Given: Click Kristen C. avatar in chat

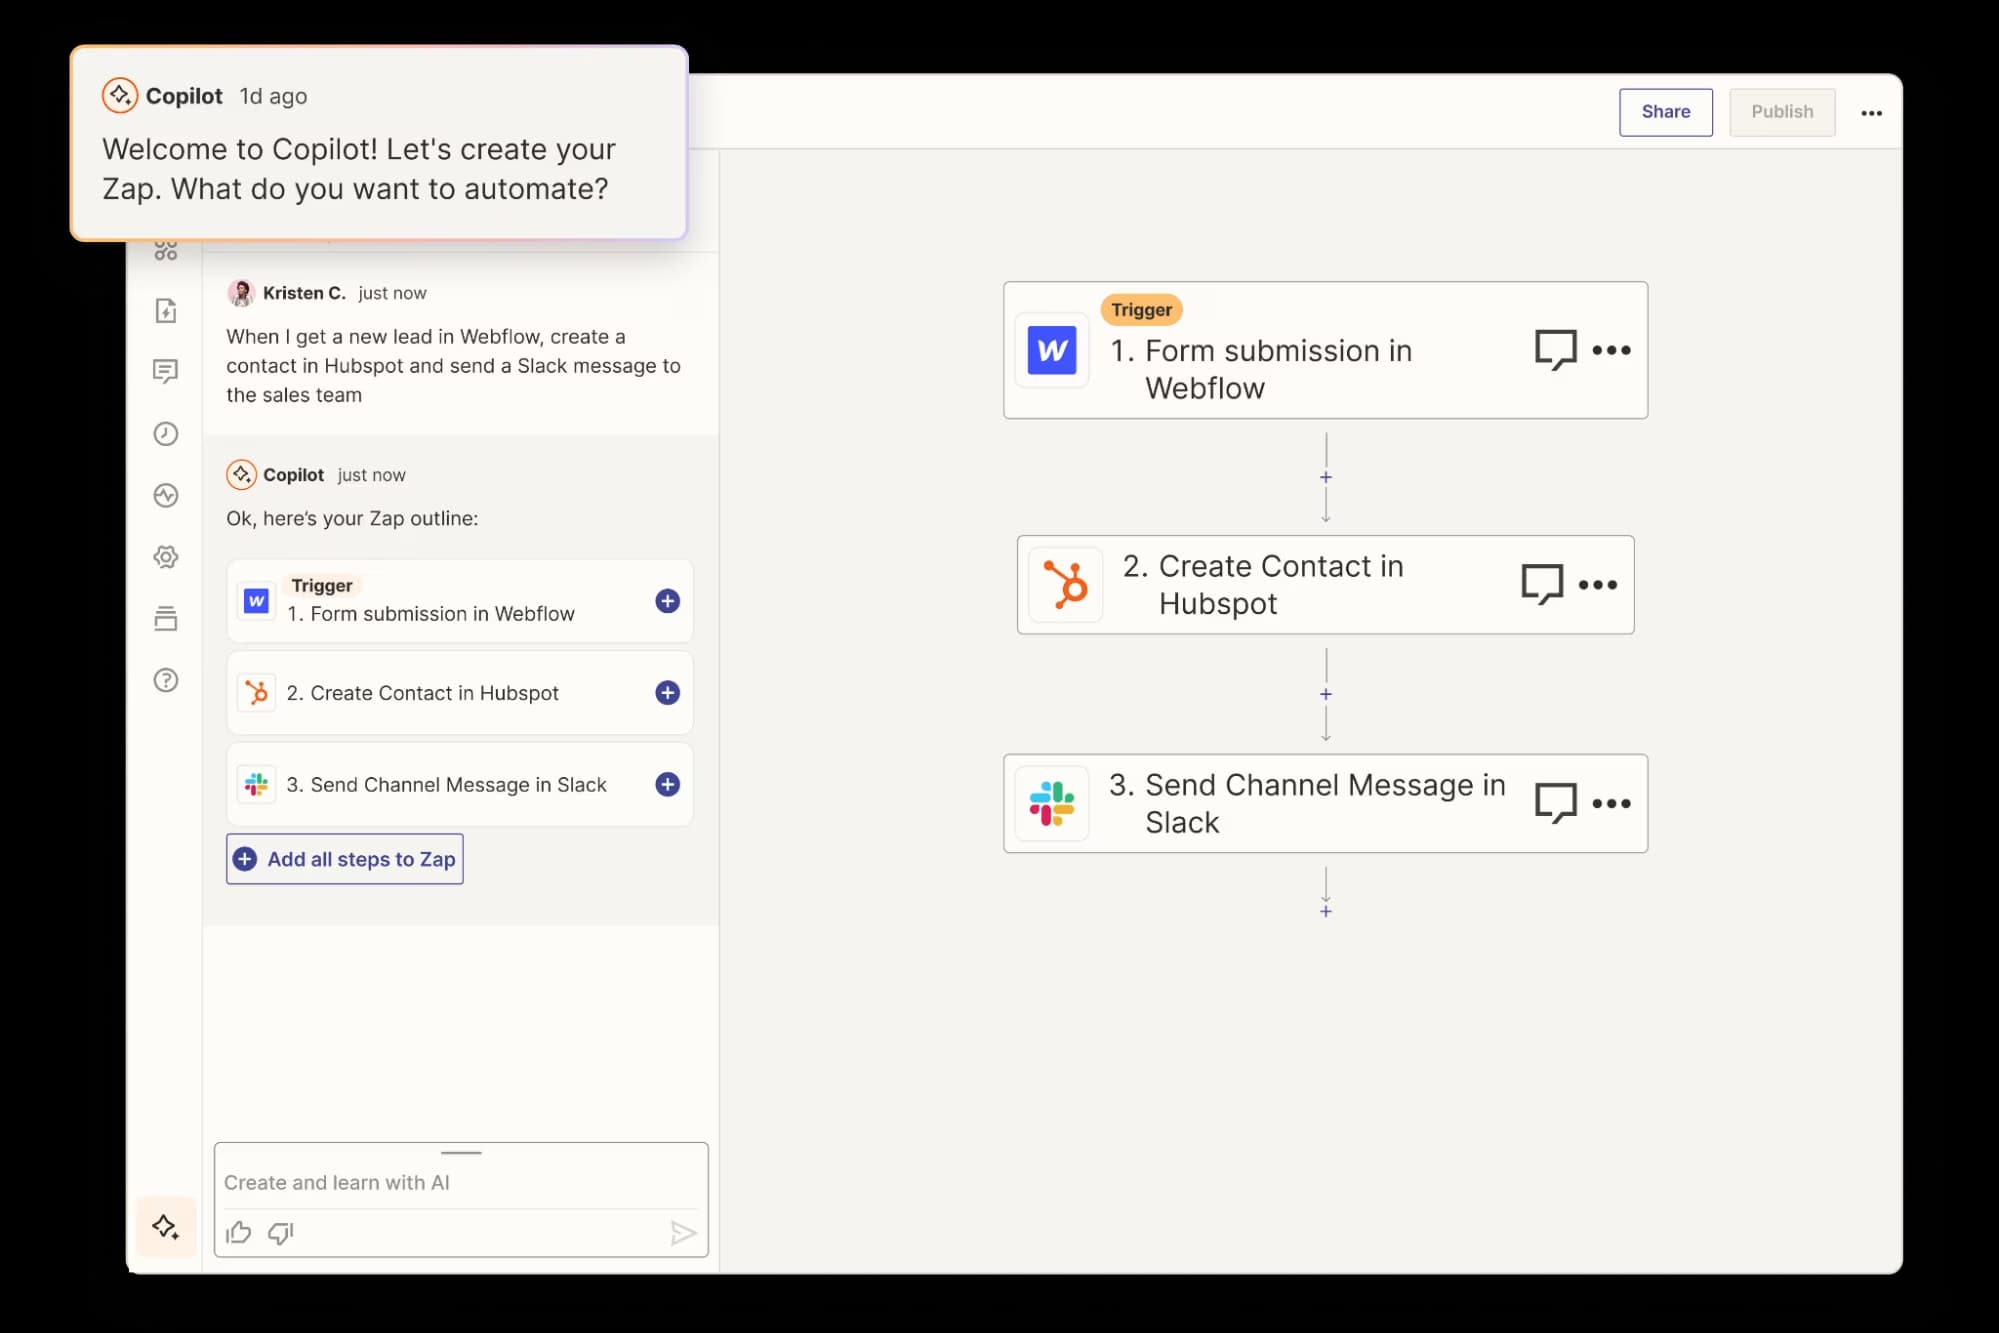Looking at the screenshot, I should 241,293.
